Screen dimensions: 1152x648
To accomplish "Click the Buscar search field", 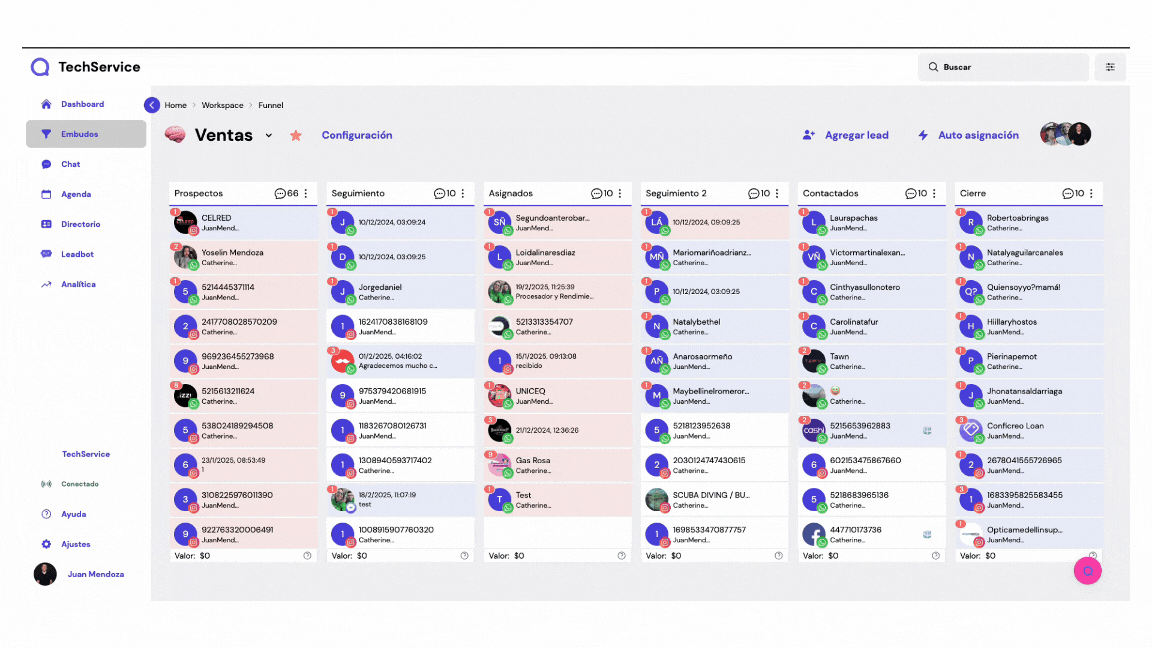I will tap(1003, 67).
